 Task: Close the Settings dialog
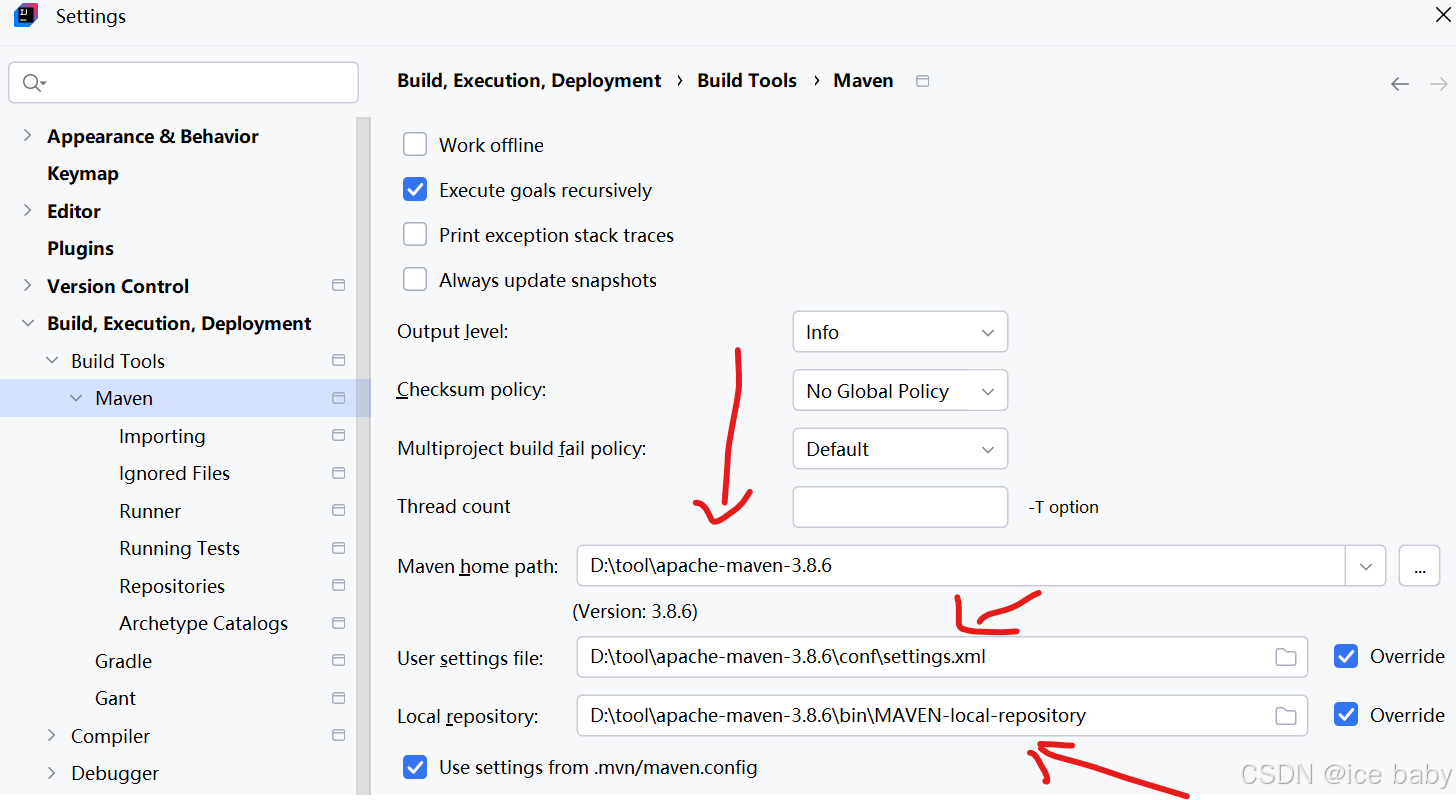[x=1442, y=15]
